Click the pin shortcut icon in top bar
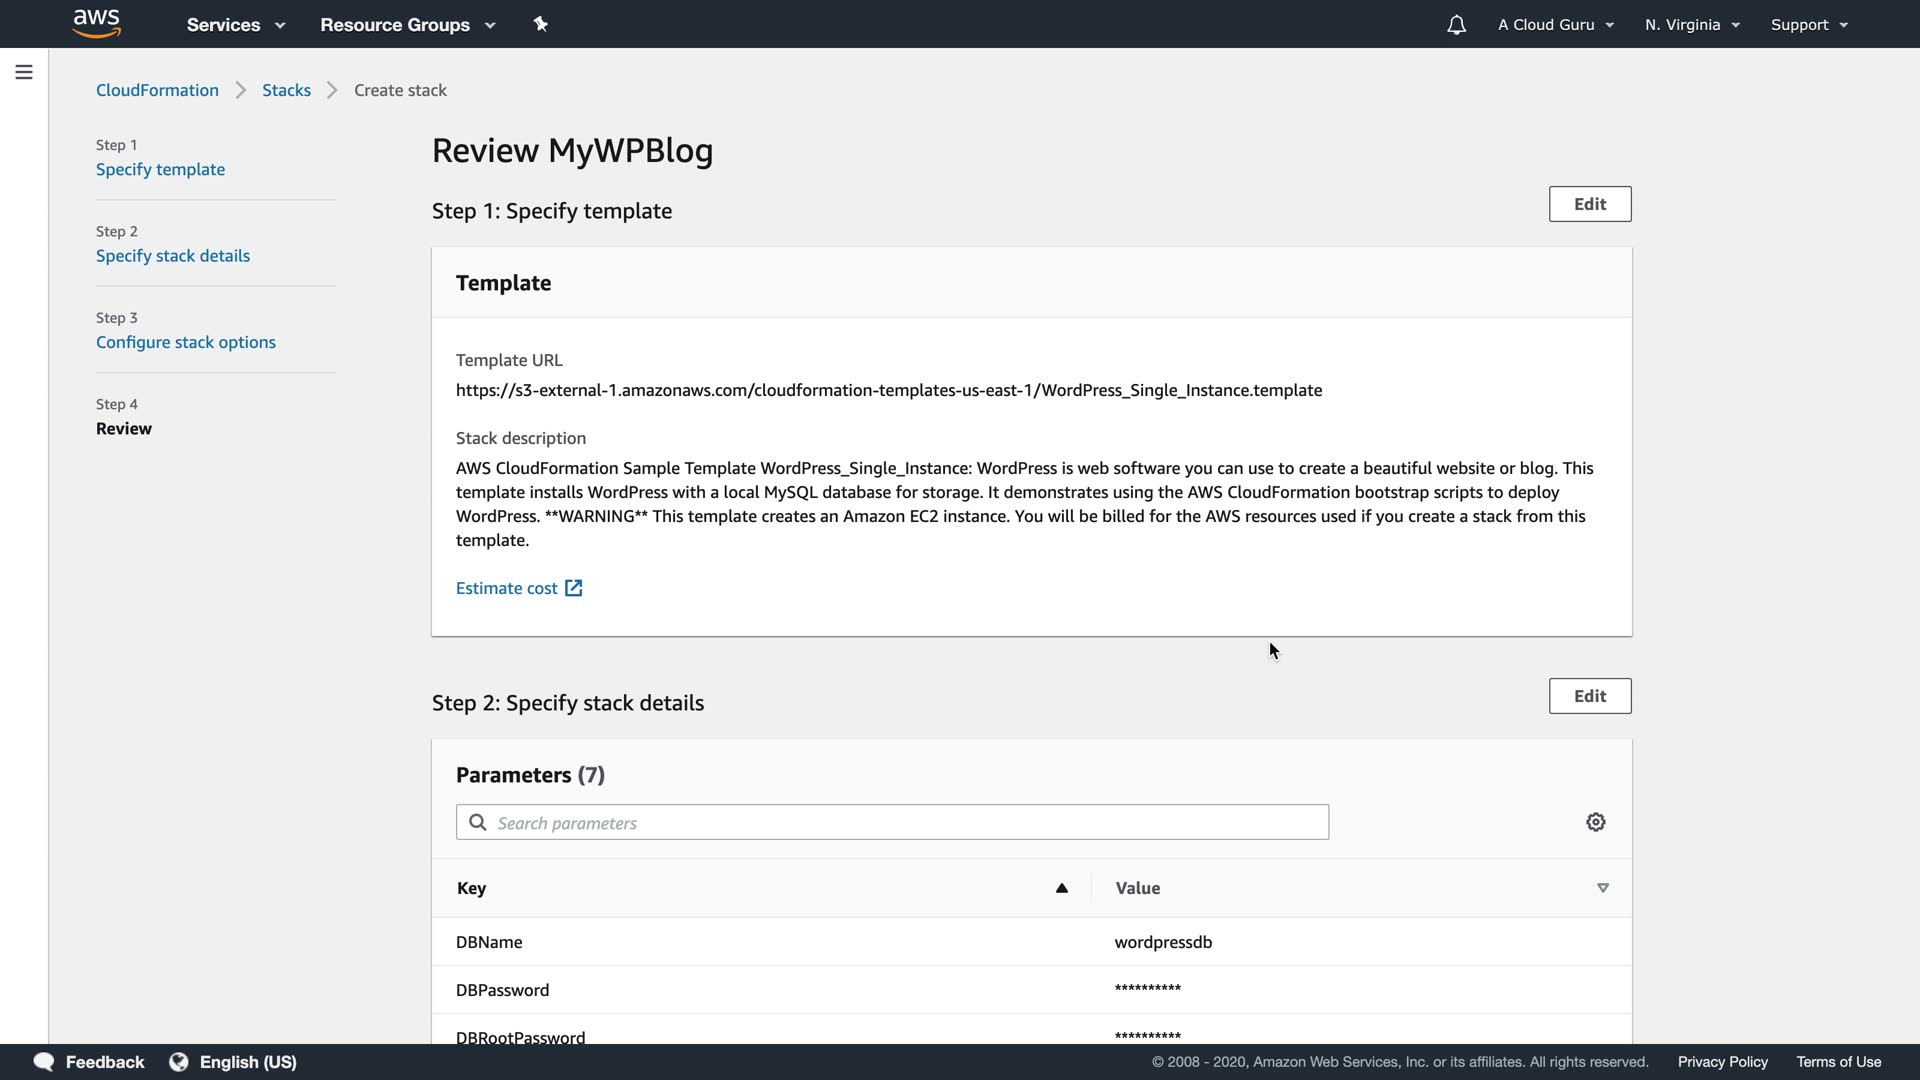Screen dimensions: 1920x1080 click(541, 24)
